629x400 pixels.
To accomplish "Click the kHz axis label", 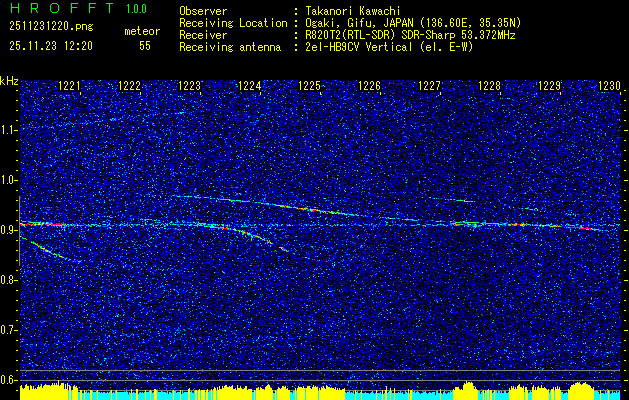I will 9,81.
